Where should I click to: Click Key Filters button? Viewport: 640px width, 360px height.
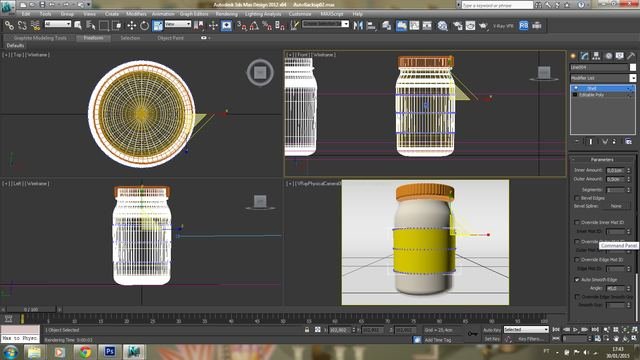coord(531,339)
